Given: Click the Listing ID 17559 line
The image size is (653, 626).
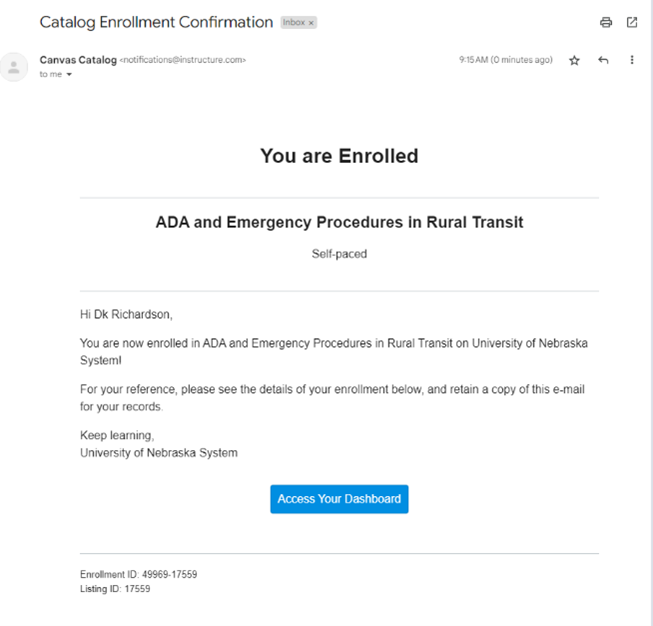Looking at the screenshot, I should click(x=115, y=589).
